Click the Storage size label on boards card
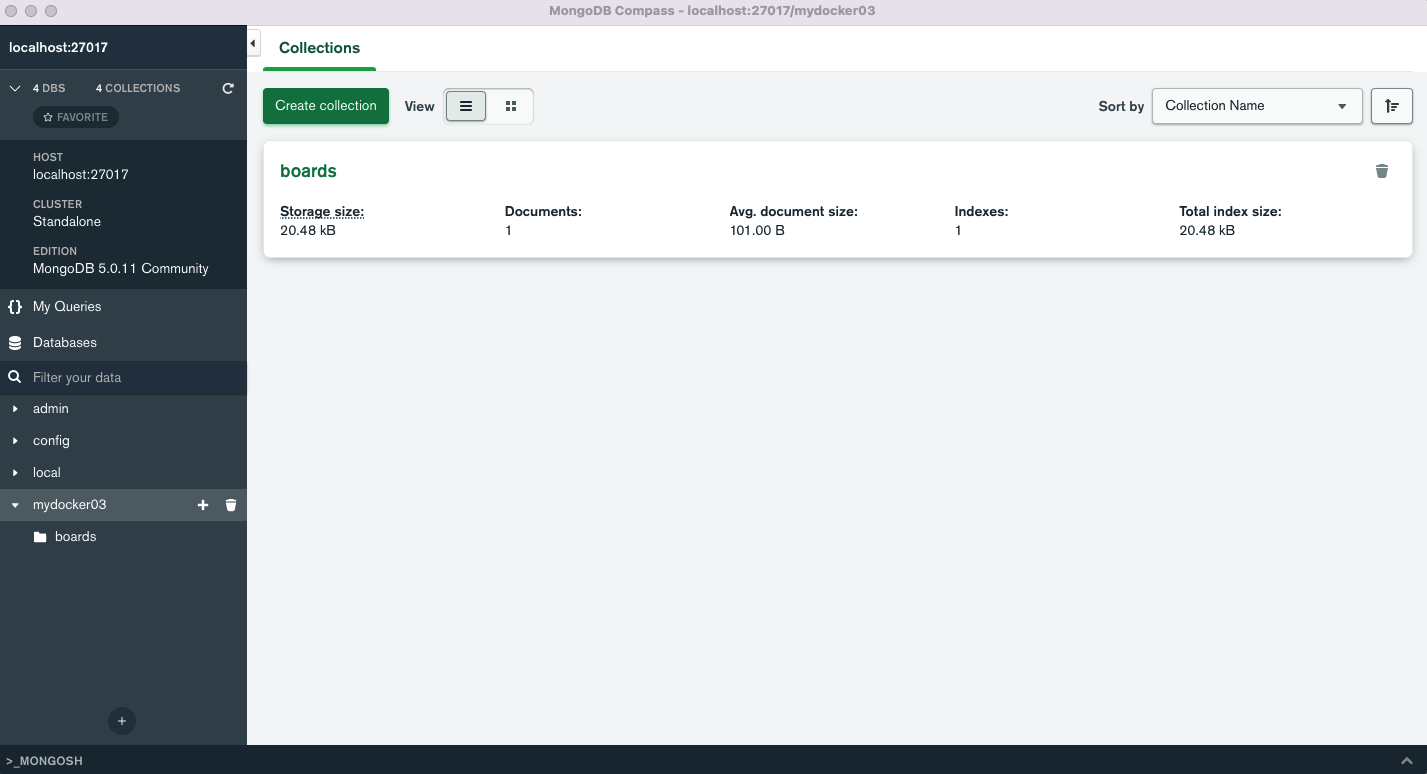Viewport: 1427px width, 774px height. tap(322, 212)
